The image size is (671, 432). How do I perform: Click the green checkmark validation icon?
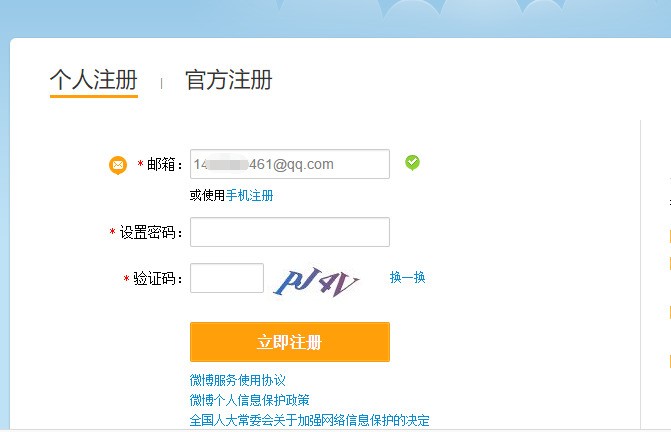click(413, 163)
